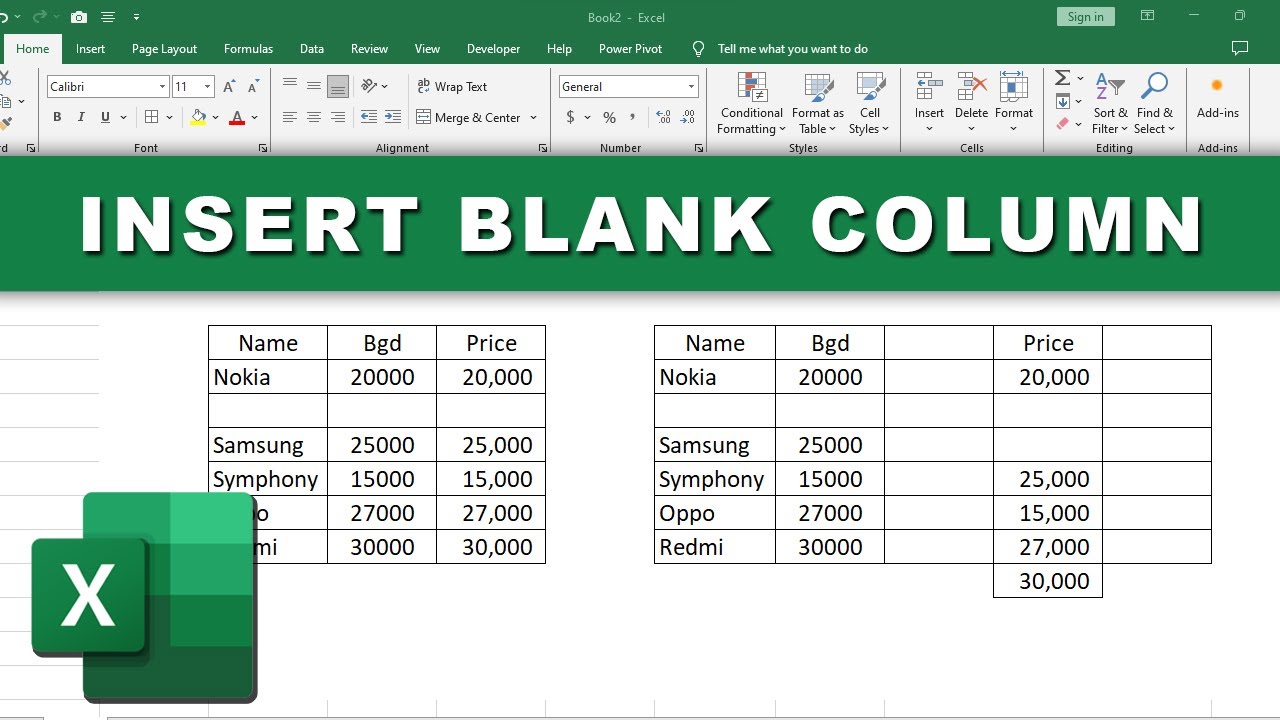
Task: Expand borders options arrow
Action: (x=170, y=118)
